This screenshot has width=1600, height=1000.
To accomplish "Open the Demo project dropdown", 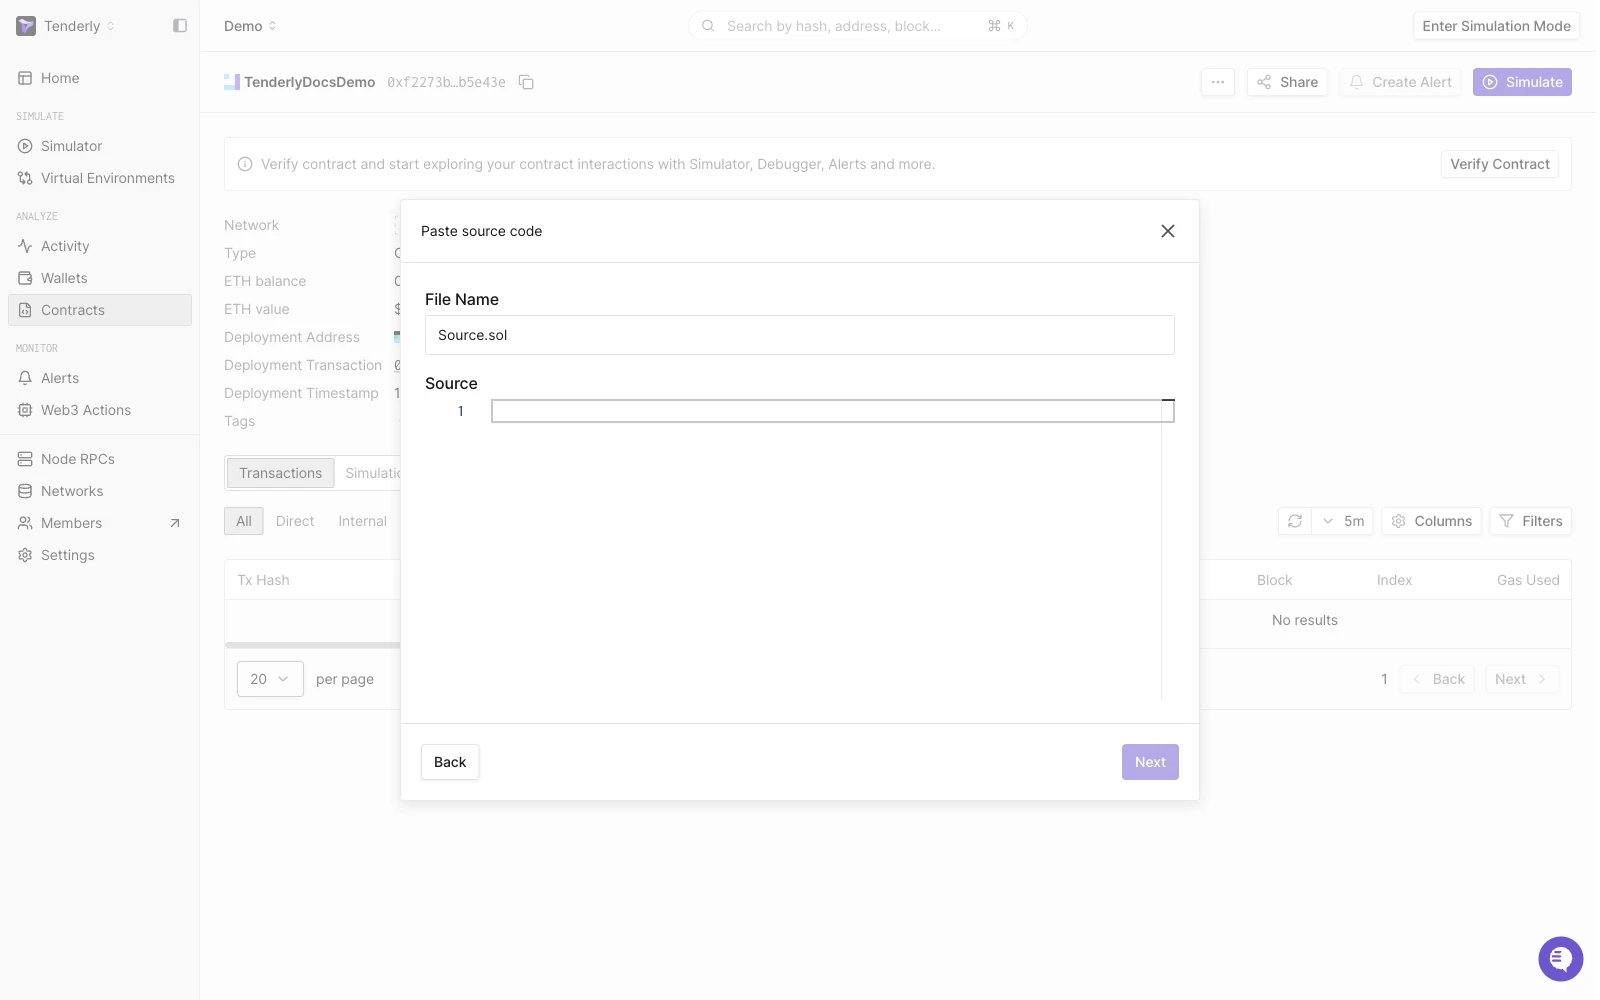I will point(250,26).
